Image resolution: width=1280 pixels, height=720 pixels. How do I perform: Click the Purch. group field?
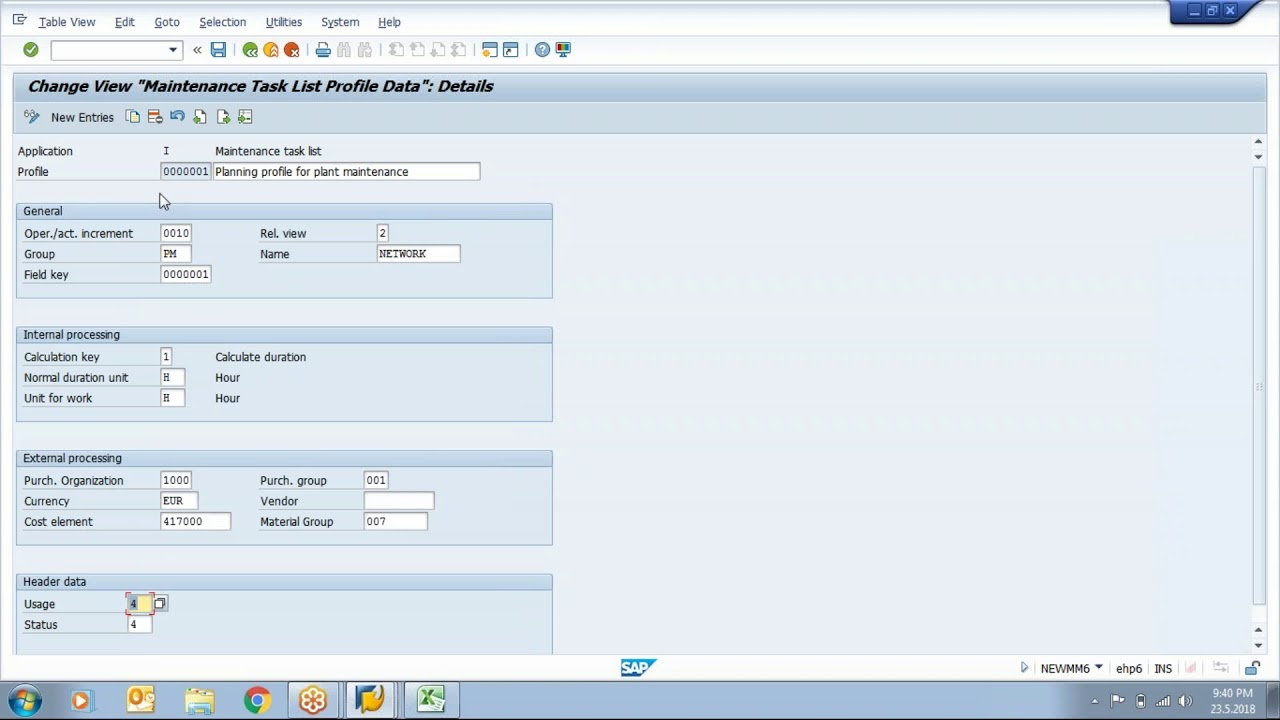(x=375, y=480)
